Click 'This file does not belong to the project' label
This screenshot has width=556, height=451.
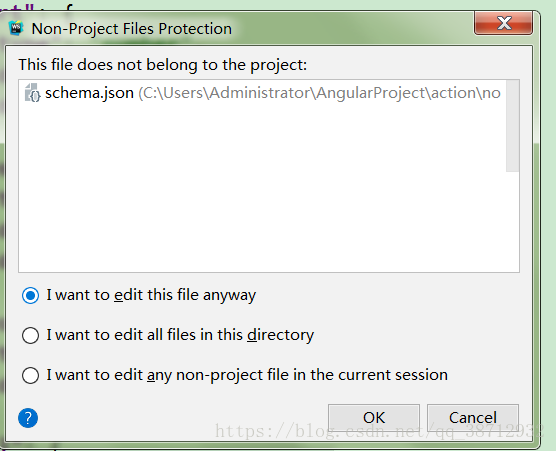click(163, 65)
